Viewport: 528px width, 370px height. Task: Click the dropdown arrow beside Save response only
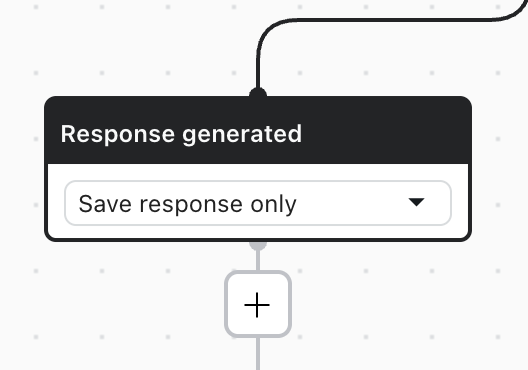[x=416, y=202]
